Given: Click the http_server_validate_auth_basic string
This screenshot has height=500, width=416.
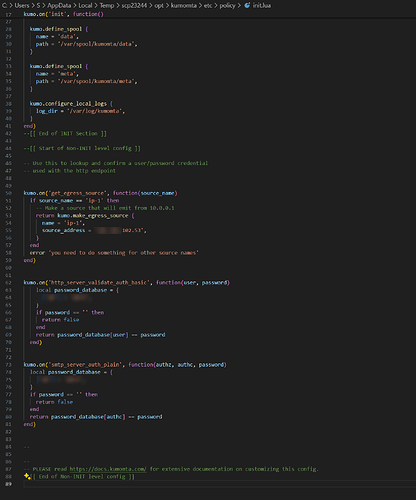Looking at the screenshot, I should pos(99,282).
